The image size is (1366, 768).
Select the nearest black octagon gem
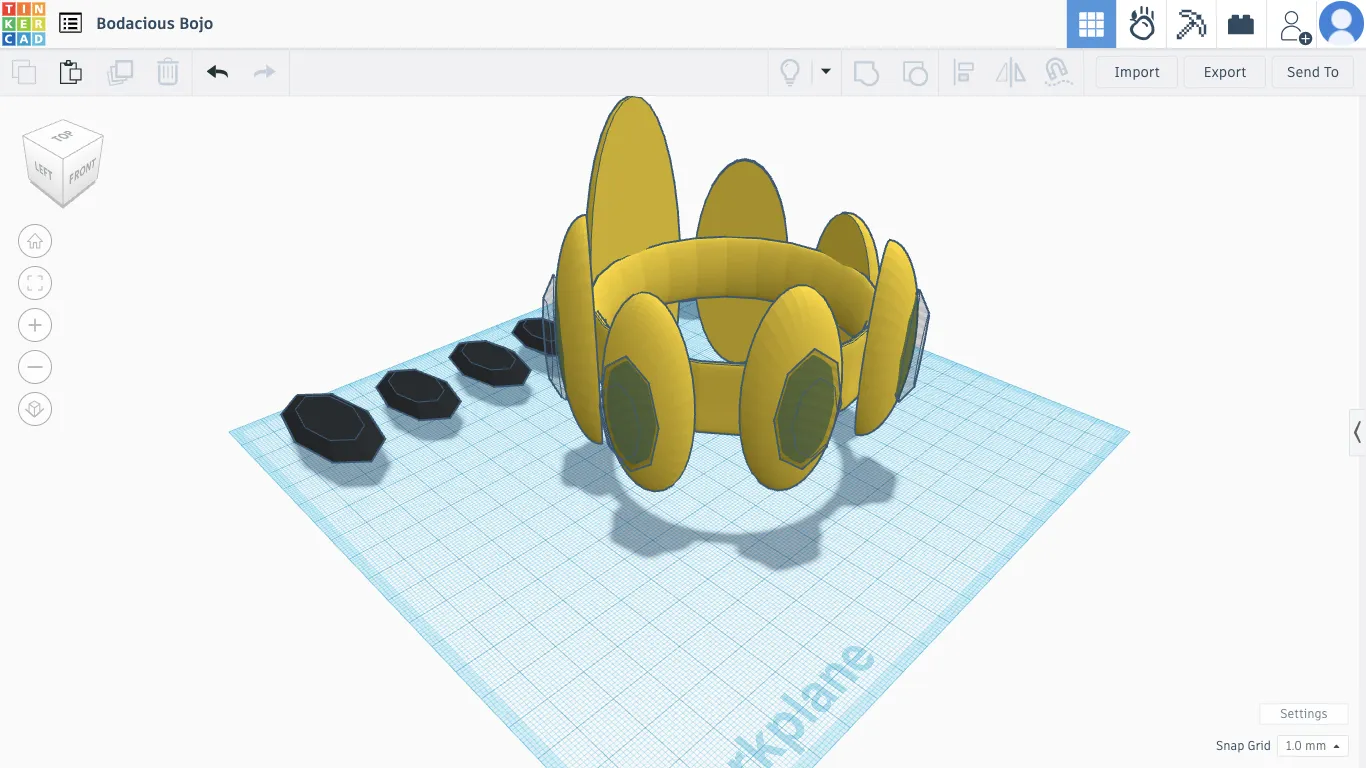[332, 428]
